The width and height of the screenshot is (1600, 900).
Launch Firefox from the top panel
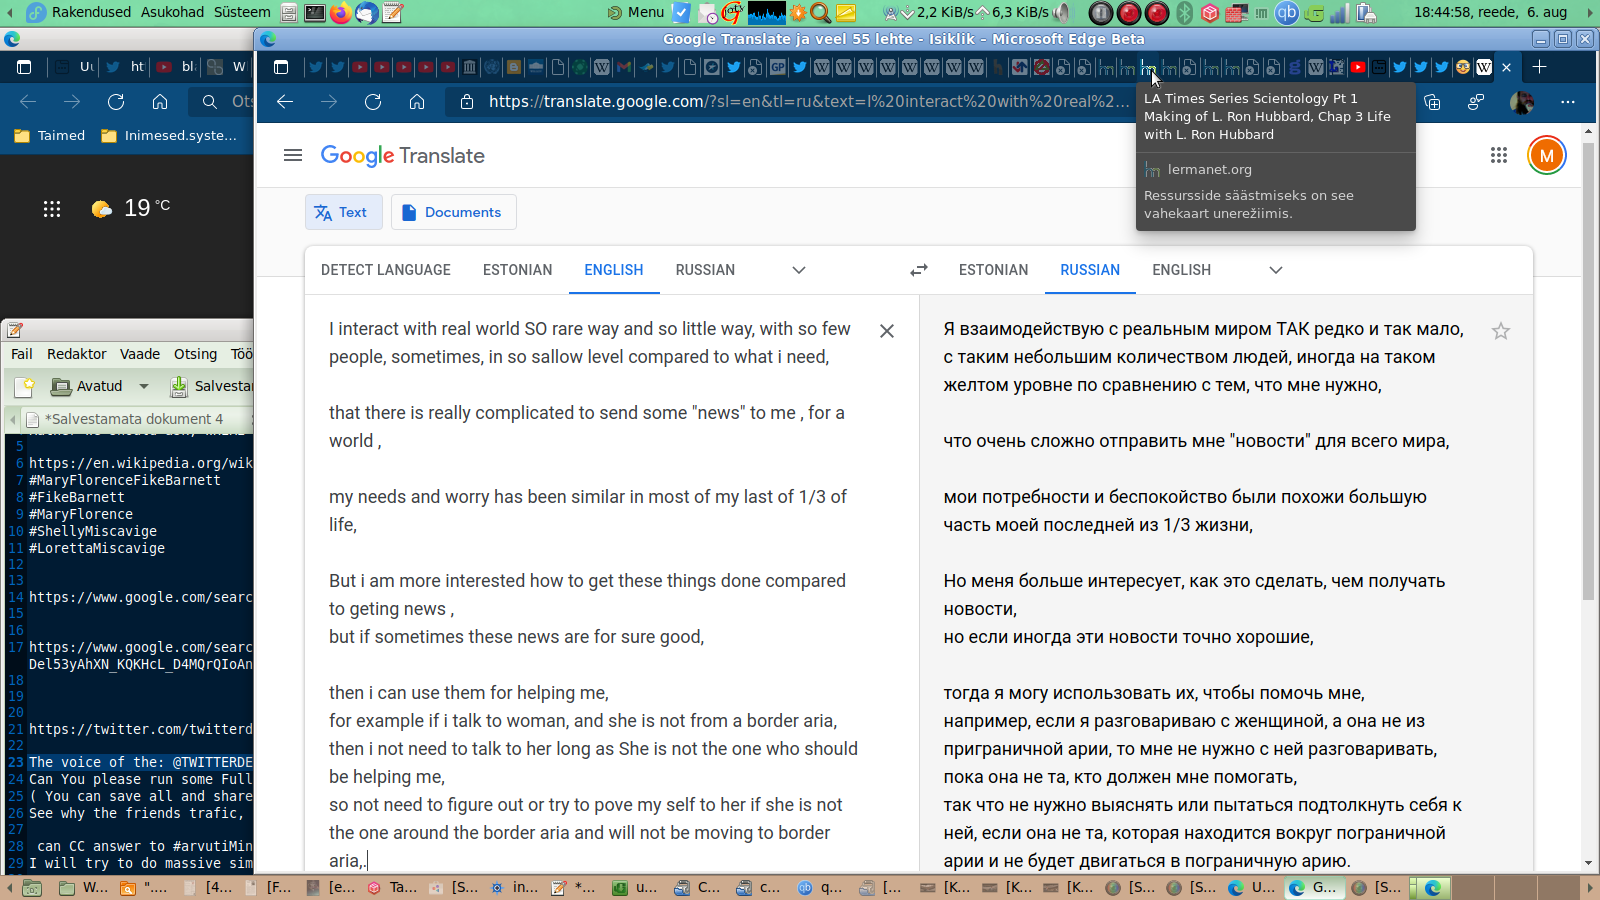point(340,13)
